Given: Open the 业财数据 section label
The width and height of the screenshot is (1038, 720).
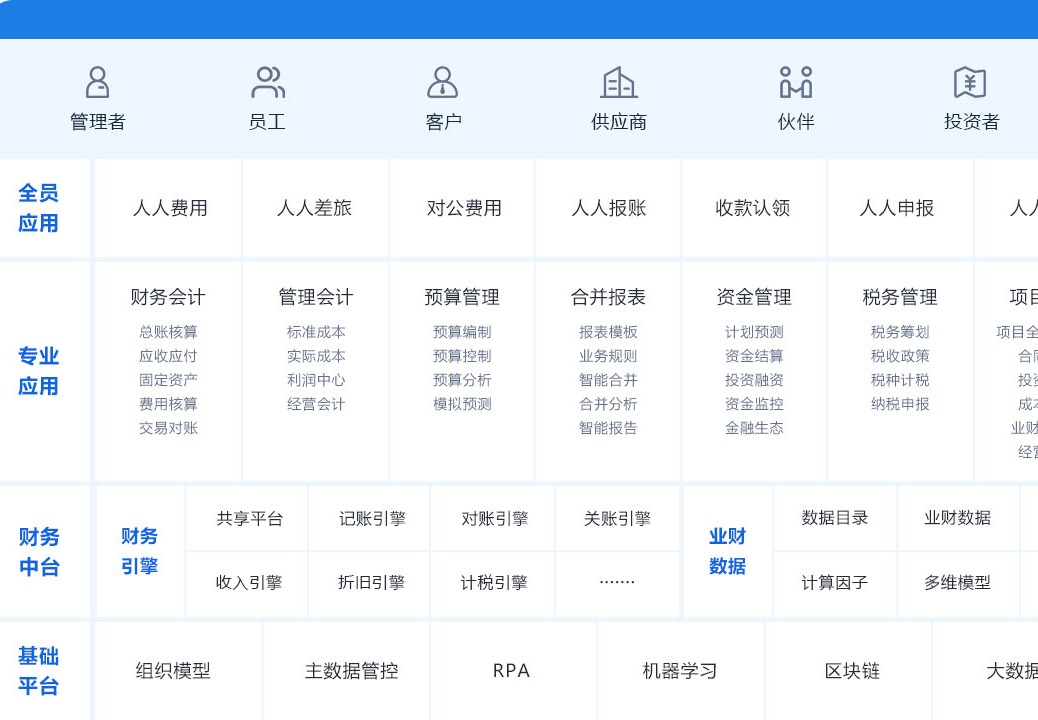Looking at the screenshot, I should (728, 551).
